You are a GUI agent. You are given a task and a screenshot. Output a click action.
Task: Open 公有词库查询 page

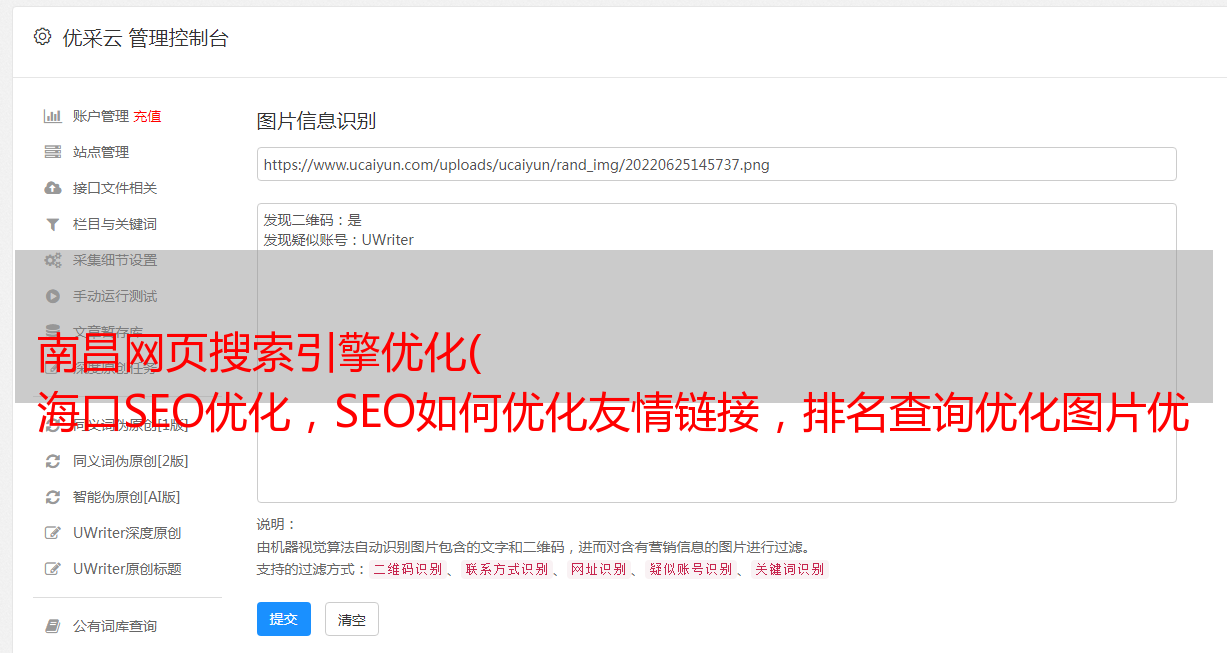pyautogui.click(x=115, y=626)
